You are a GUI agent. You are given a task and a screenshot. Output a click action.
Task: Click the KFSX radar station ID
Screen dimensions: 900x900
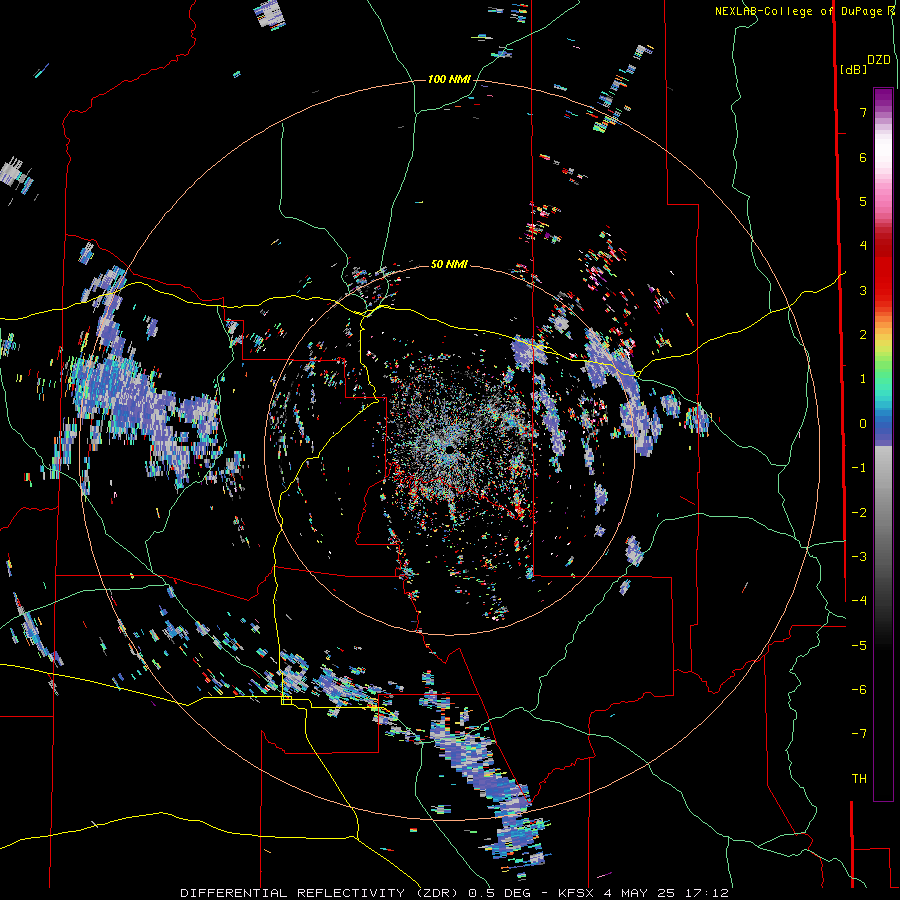click(577, 893)
